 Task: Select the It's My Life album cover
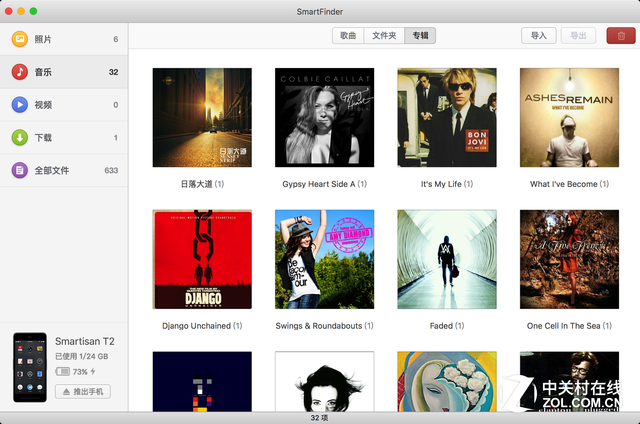pyautogui.click(x=447, y=117)
